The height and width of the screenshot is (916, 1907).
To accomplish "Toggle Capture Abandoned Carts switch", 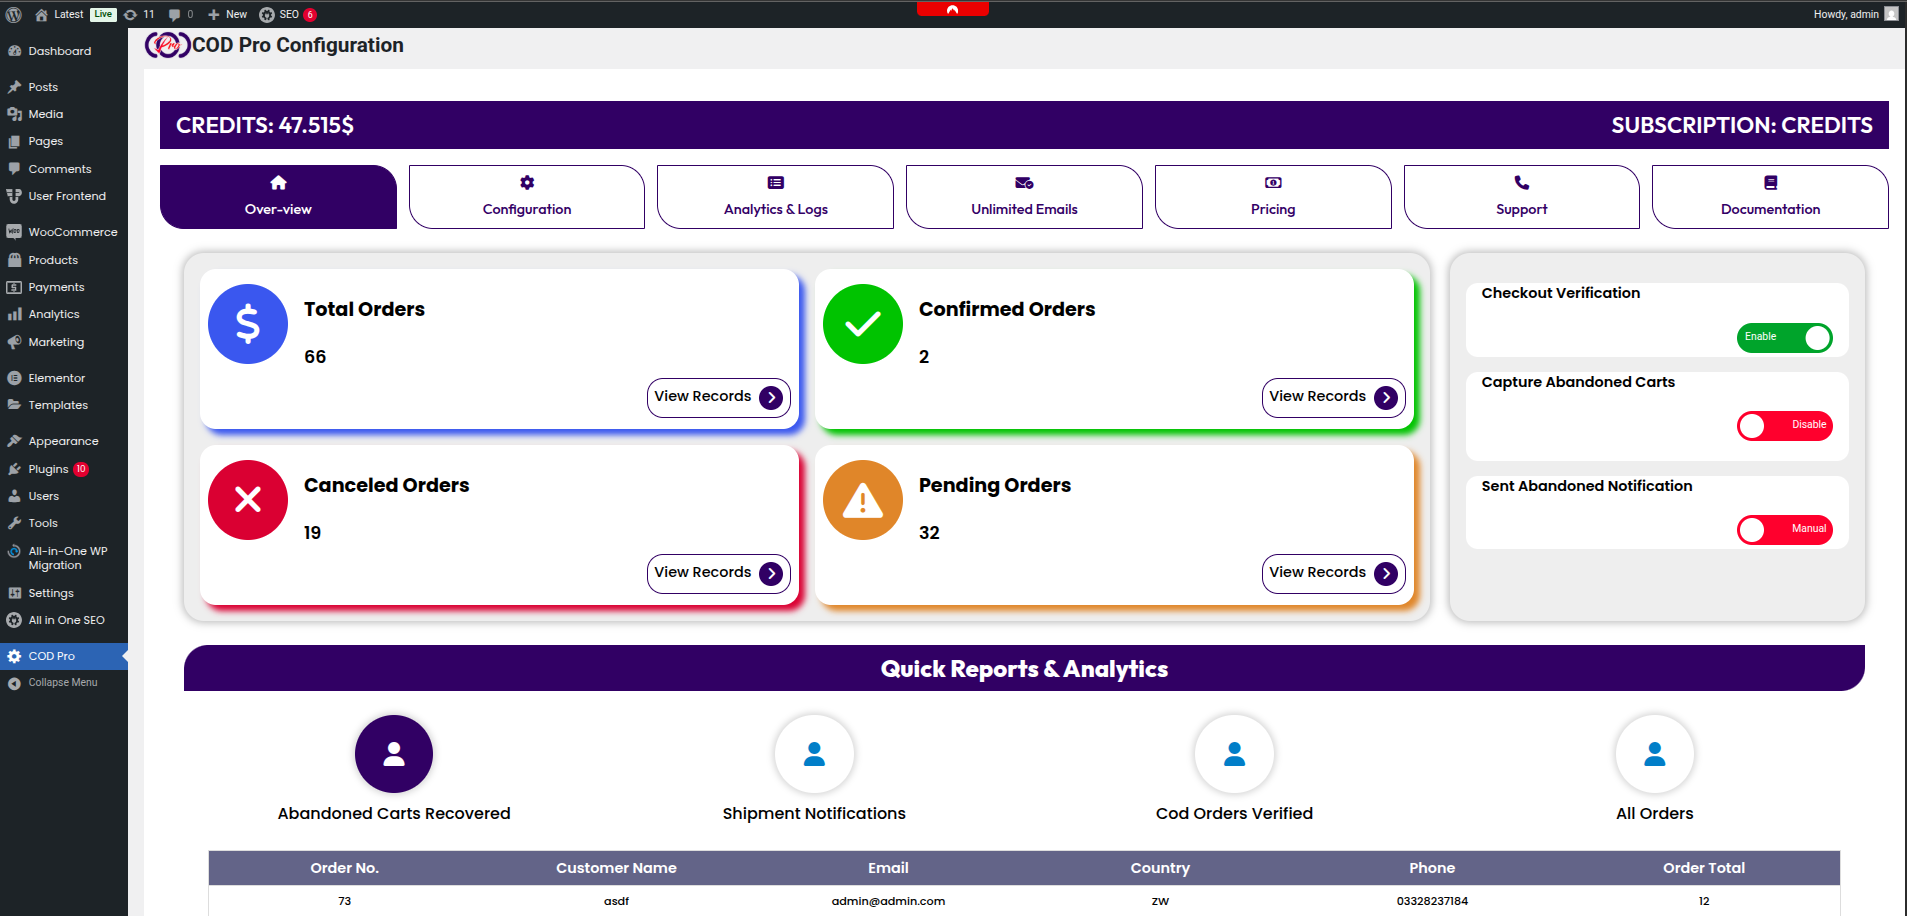I will click(x=1785, y=426).
